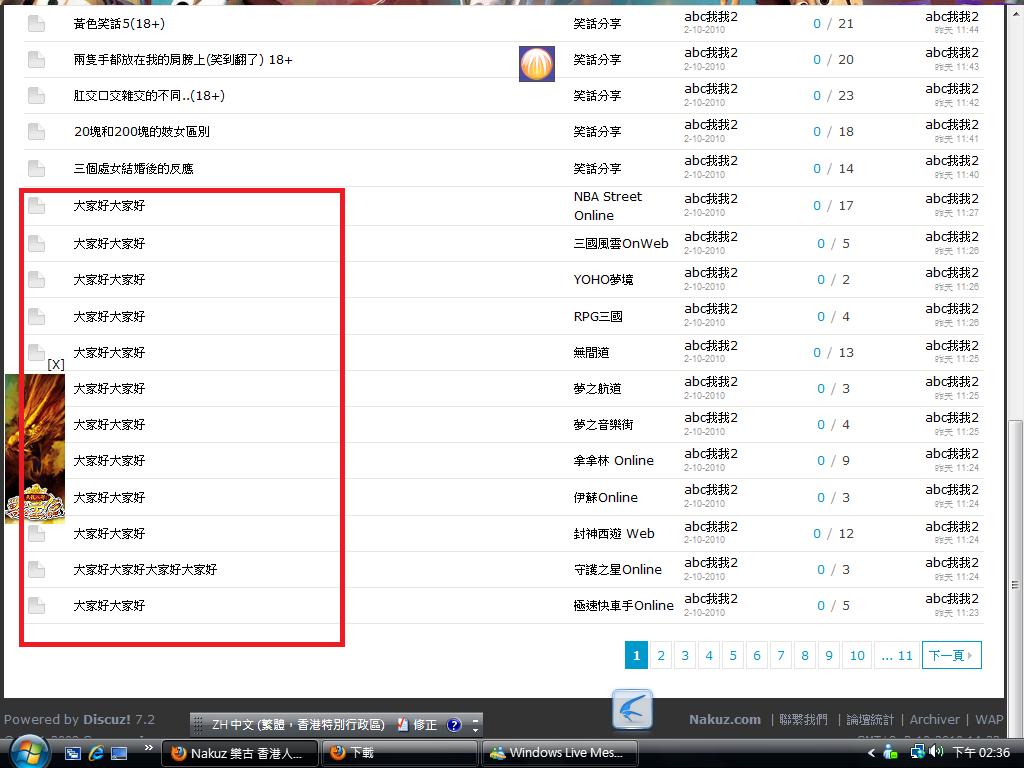This screenshot has width=1024, height=768.
Task: Click the orange shell icon beside second joke thread
Action: click(537, 64)
